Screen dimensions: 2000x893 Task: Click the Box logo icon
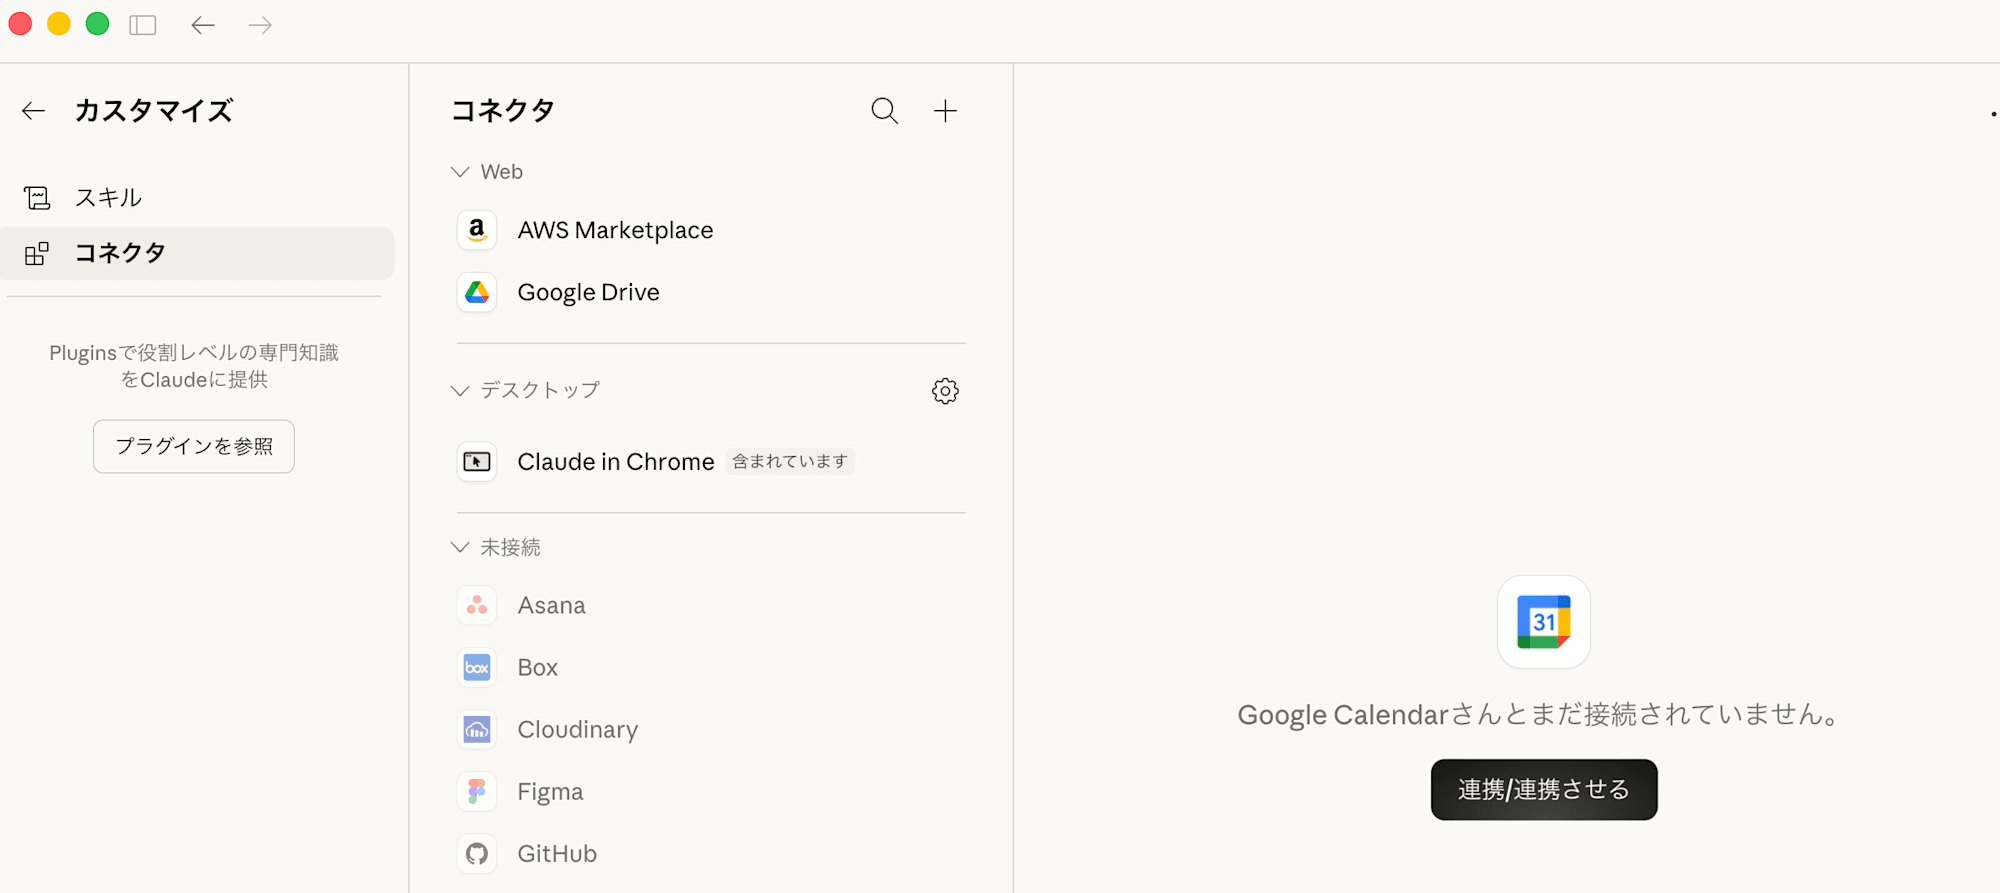[x=477, y=667]
